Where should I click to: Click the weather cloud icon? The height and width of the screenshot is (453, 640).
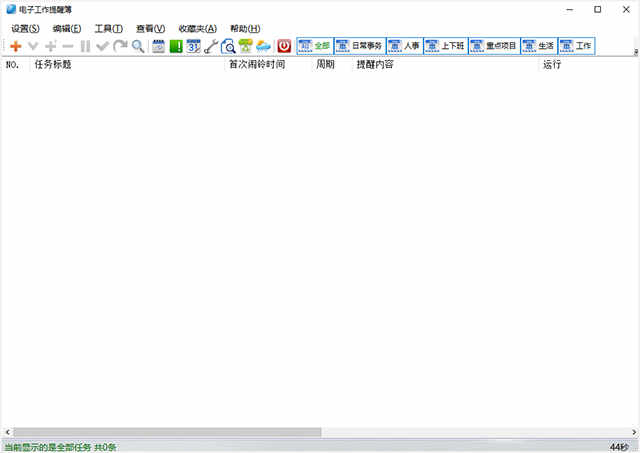tap(263, 46)
